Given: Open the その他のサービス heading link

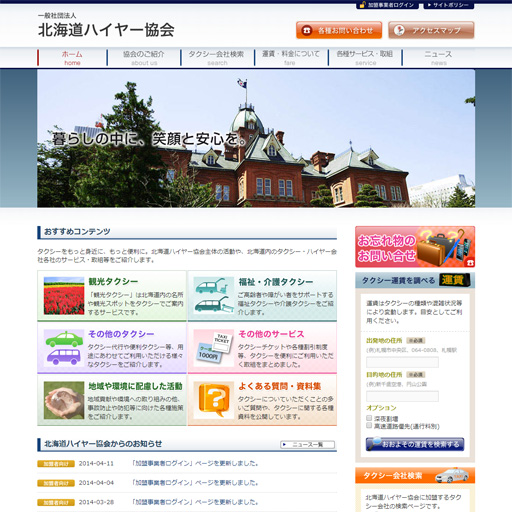Looking at the screenshot, I should (271, 334).
